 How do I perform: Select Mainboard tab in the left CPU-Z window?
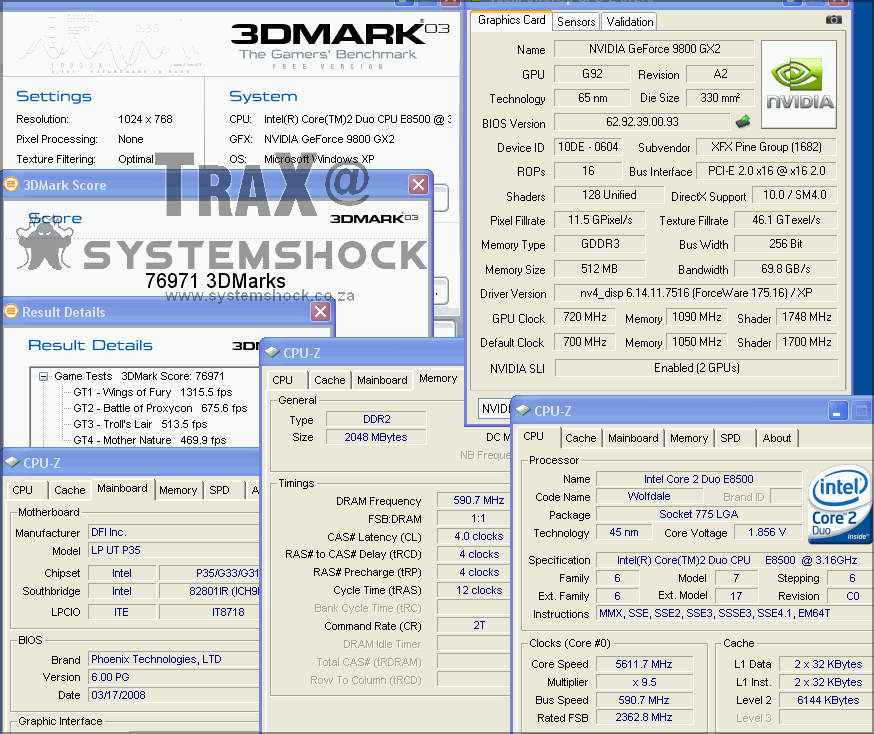122,488
